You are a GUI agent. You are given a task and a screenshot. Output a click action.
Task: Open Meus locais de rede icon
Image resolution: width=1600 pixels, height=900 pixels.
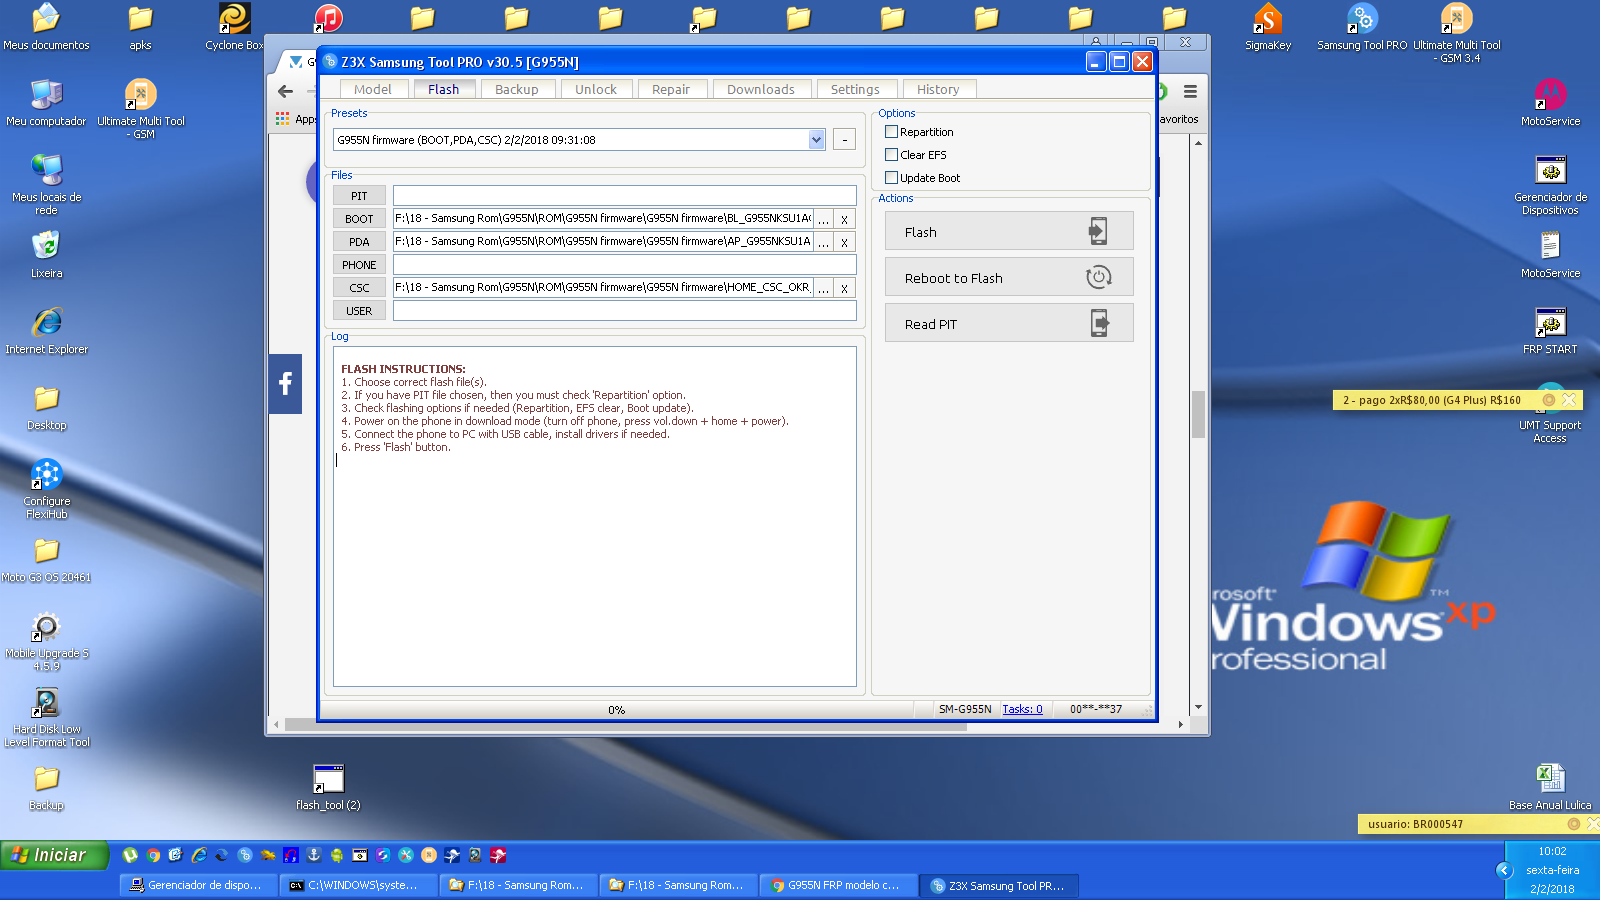[46, 185]
